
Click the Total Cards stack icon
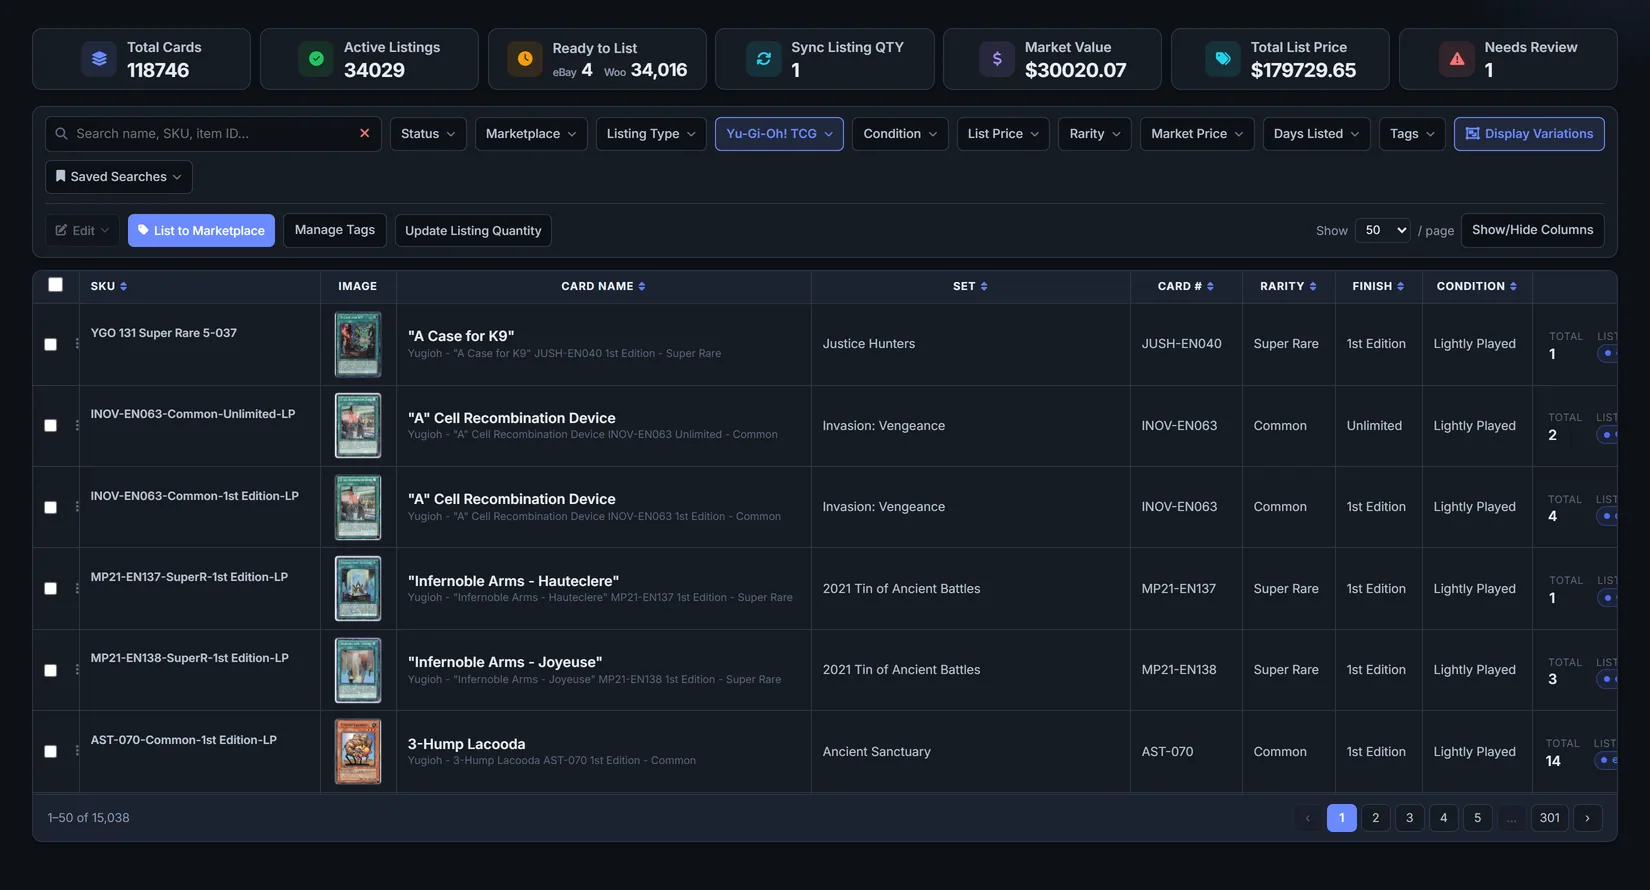99,59
